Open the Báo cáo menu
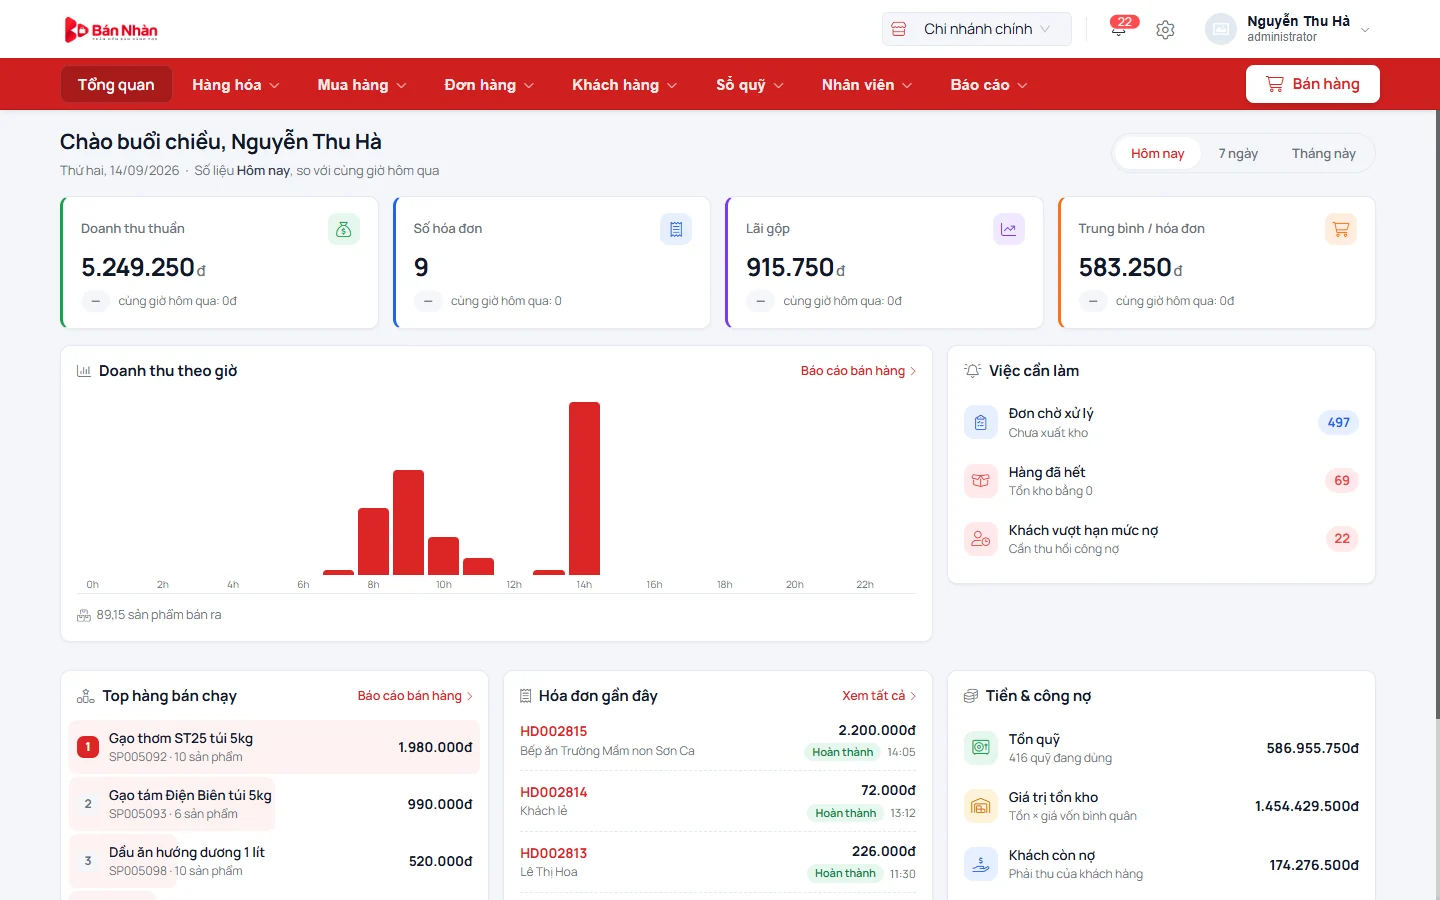Screen dimensions: 1440x900 (x=989, y=85)
